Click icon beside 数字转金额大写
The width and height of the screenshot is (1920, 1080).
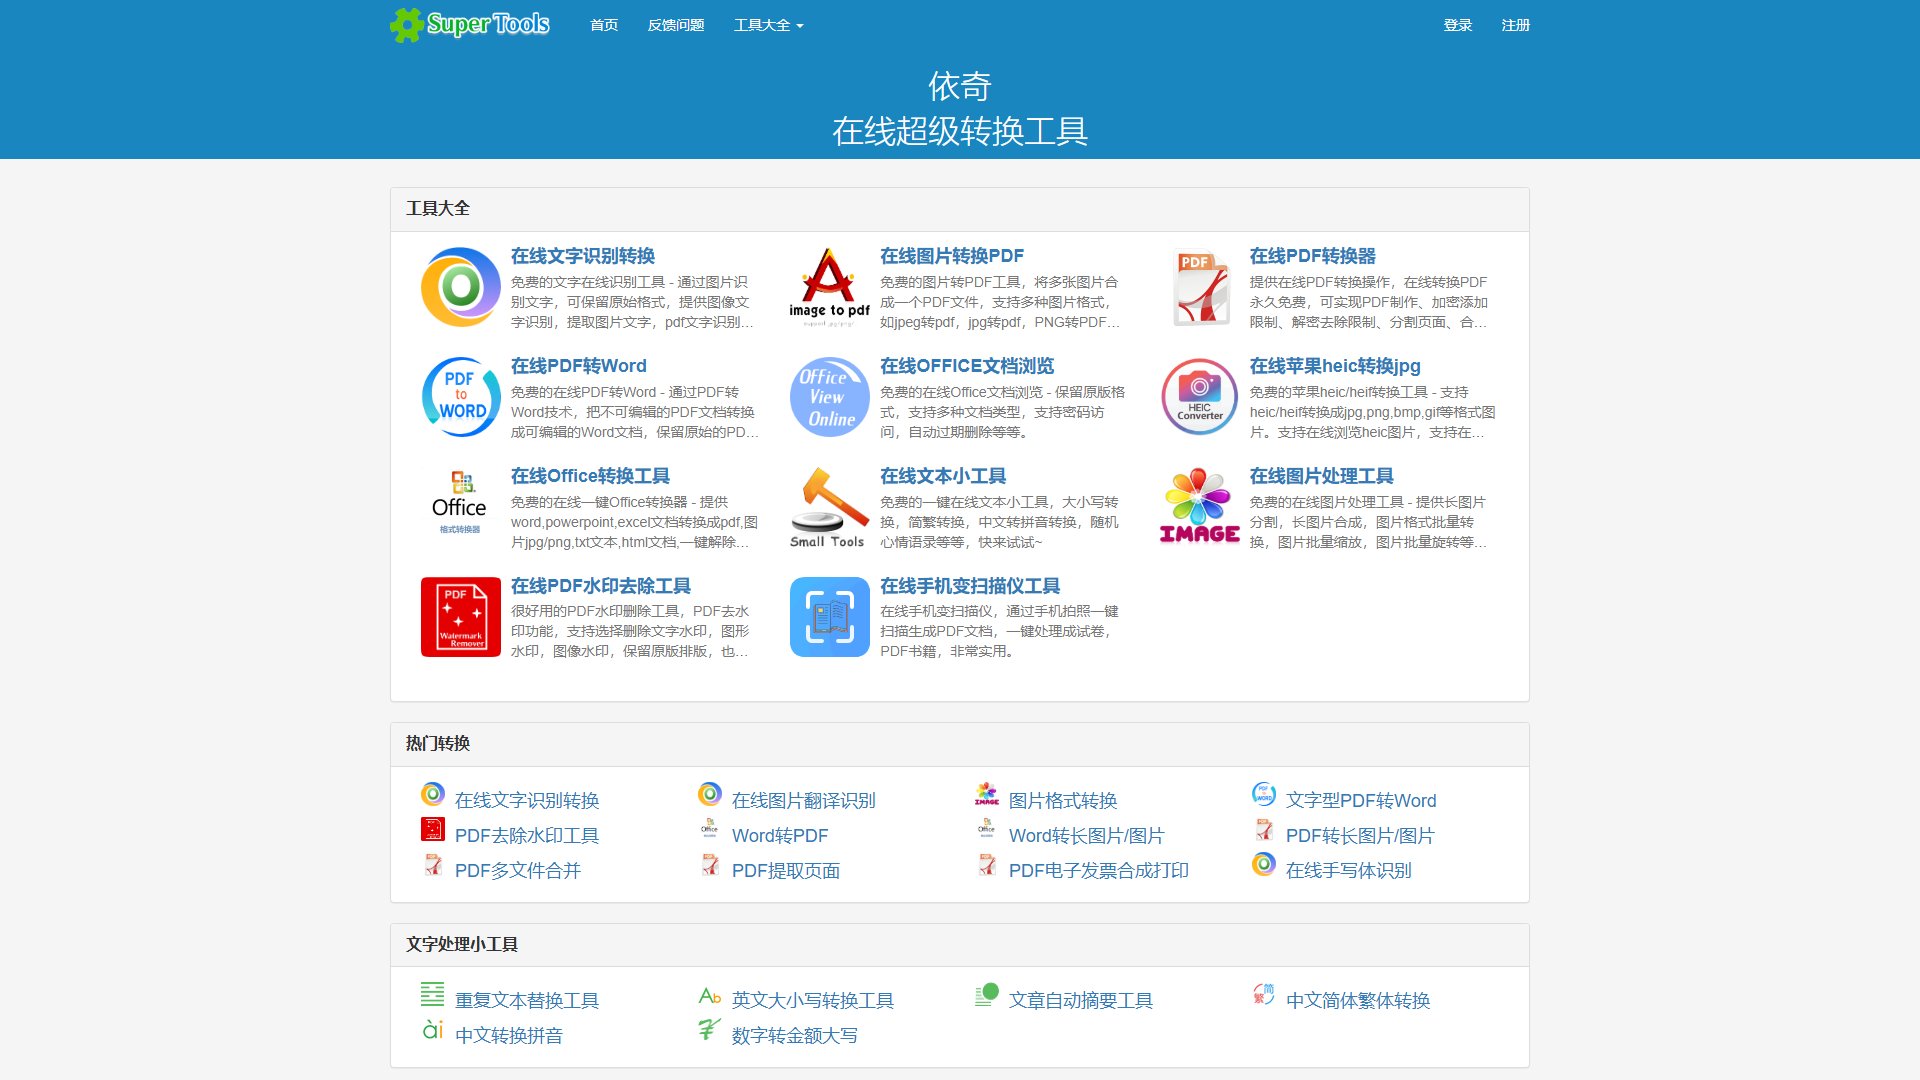(x=710, y=1029)
